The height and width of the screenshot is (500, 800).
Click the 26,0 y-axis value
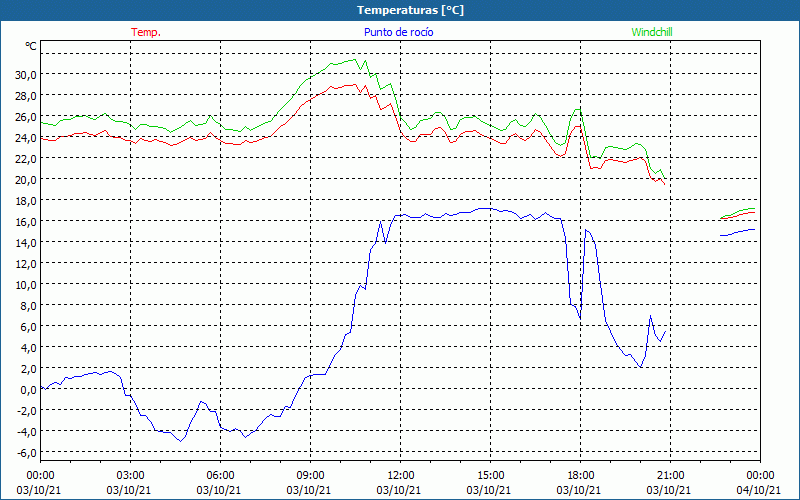pos(26,116)
